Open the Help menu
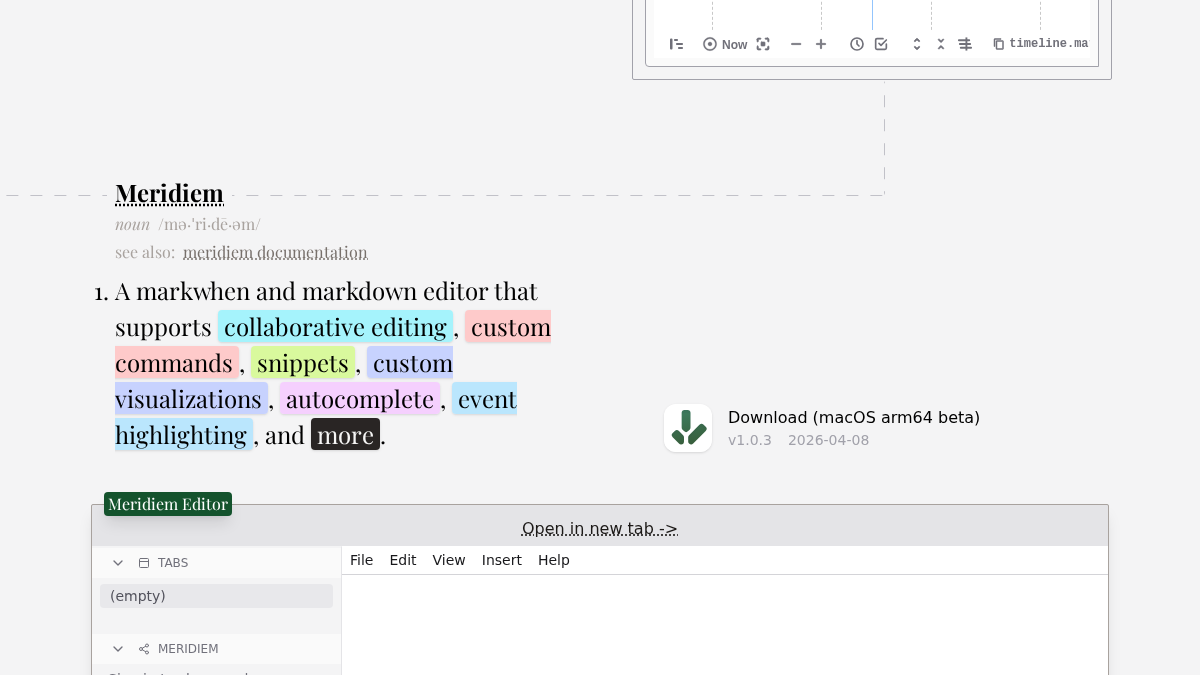The image size is (1200, 675). pos(554,560)
